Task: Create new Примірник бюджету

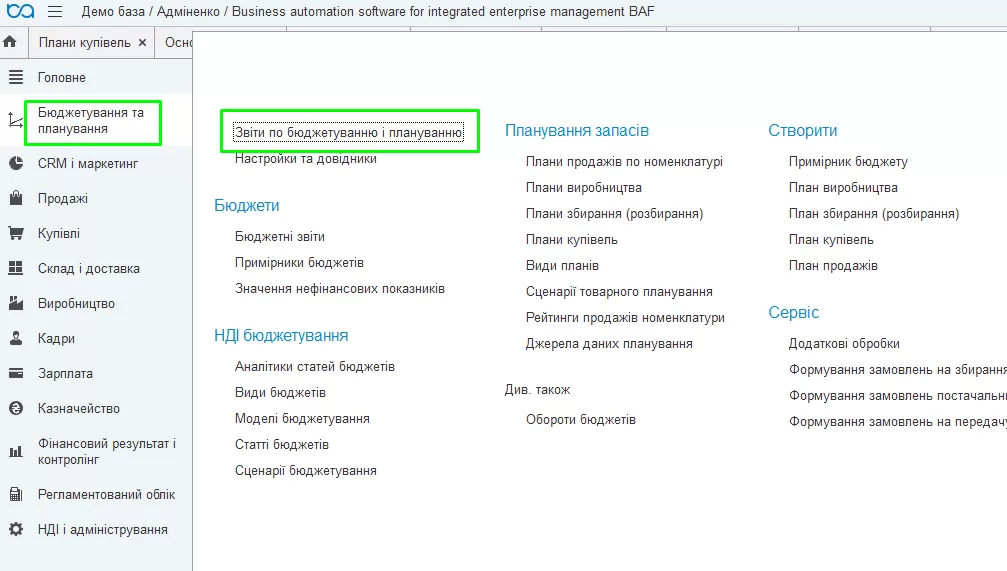Action: pyautogui.click(x=848, y=162)
